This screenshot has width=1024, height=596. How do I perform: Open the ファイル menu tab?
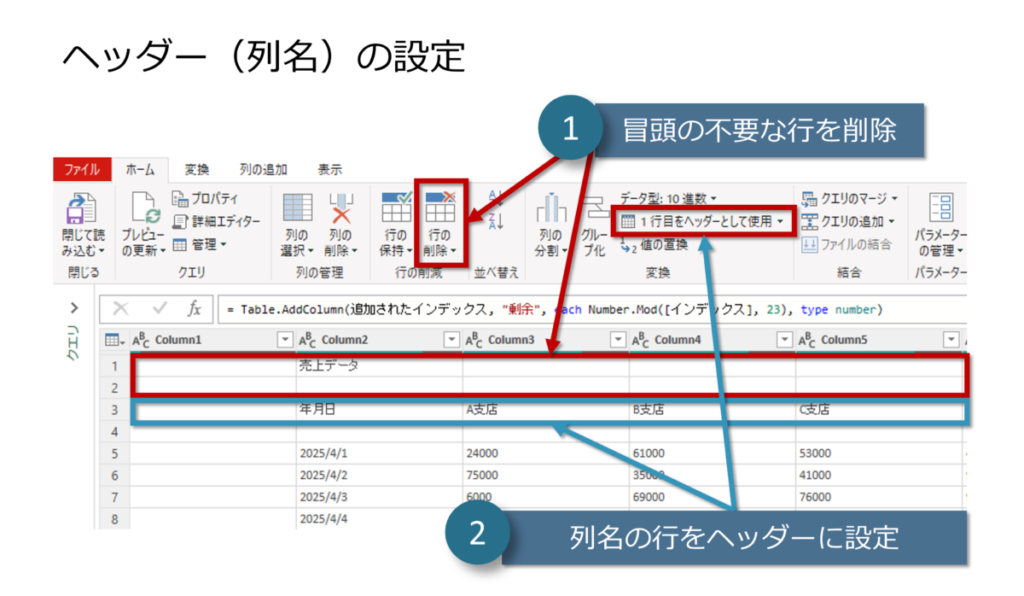(82, 170)
